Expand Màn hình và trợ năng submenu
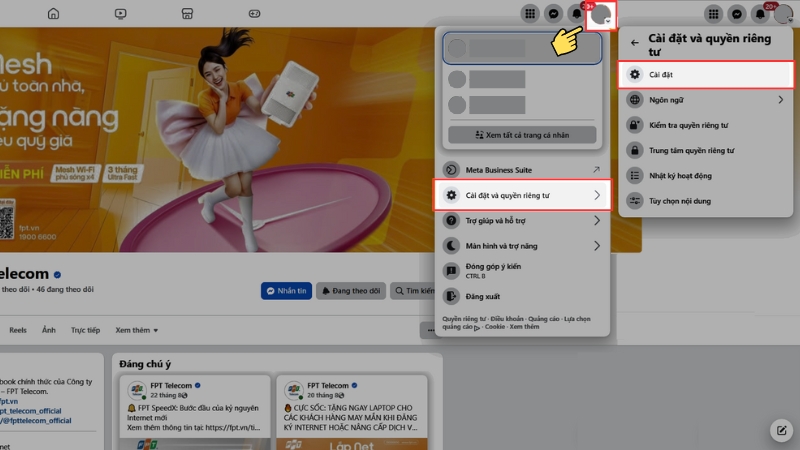 [x=597, y=245]
